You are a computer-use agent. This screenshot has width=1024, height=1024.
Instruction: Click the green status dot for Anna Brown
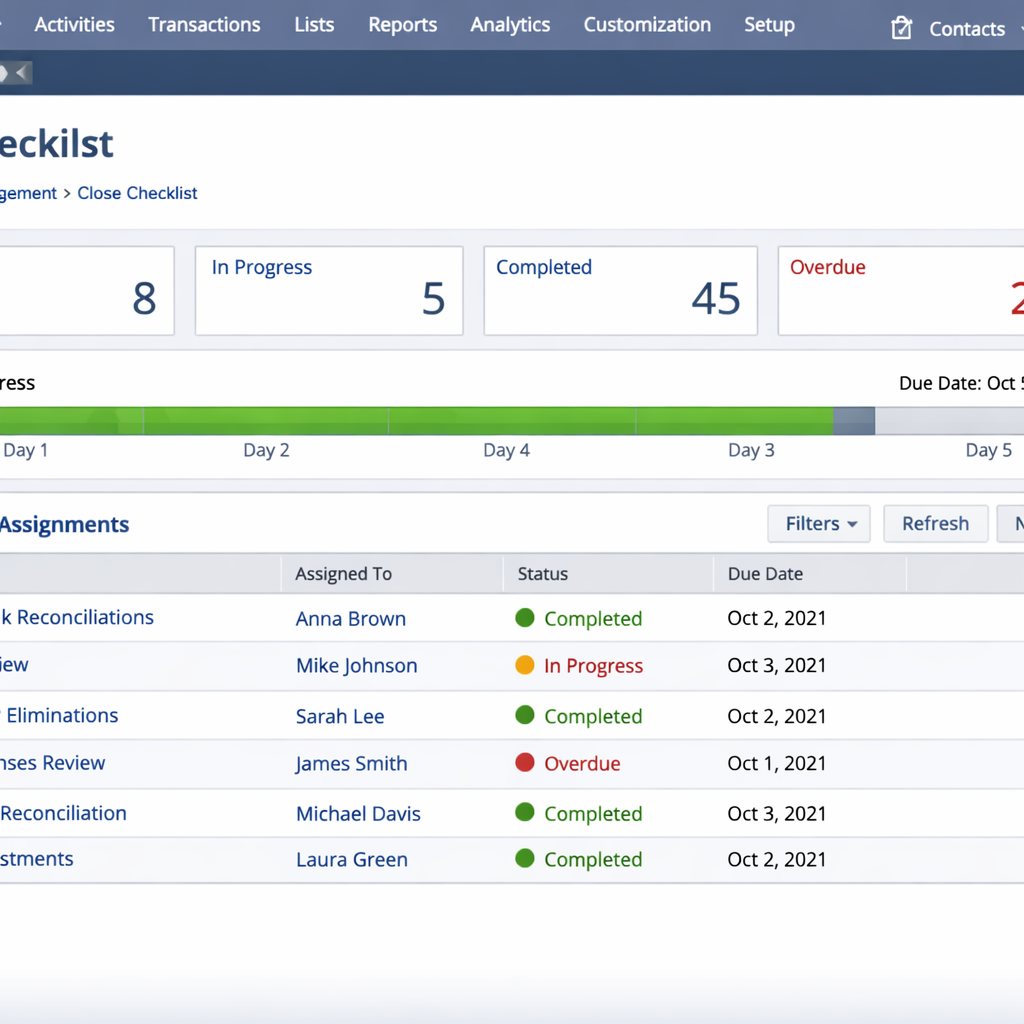pyautogui.click(x=525, y=618)
